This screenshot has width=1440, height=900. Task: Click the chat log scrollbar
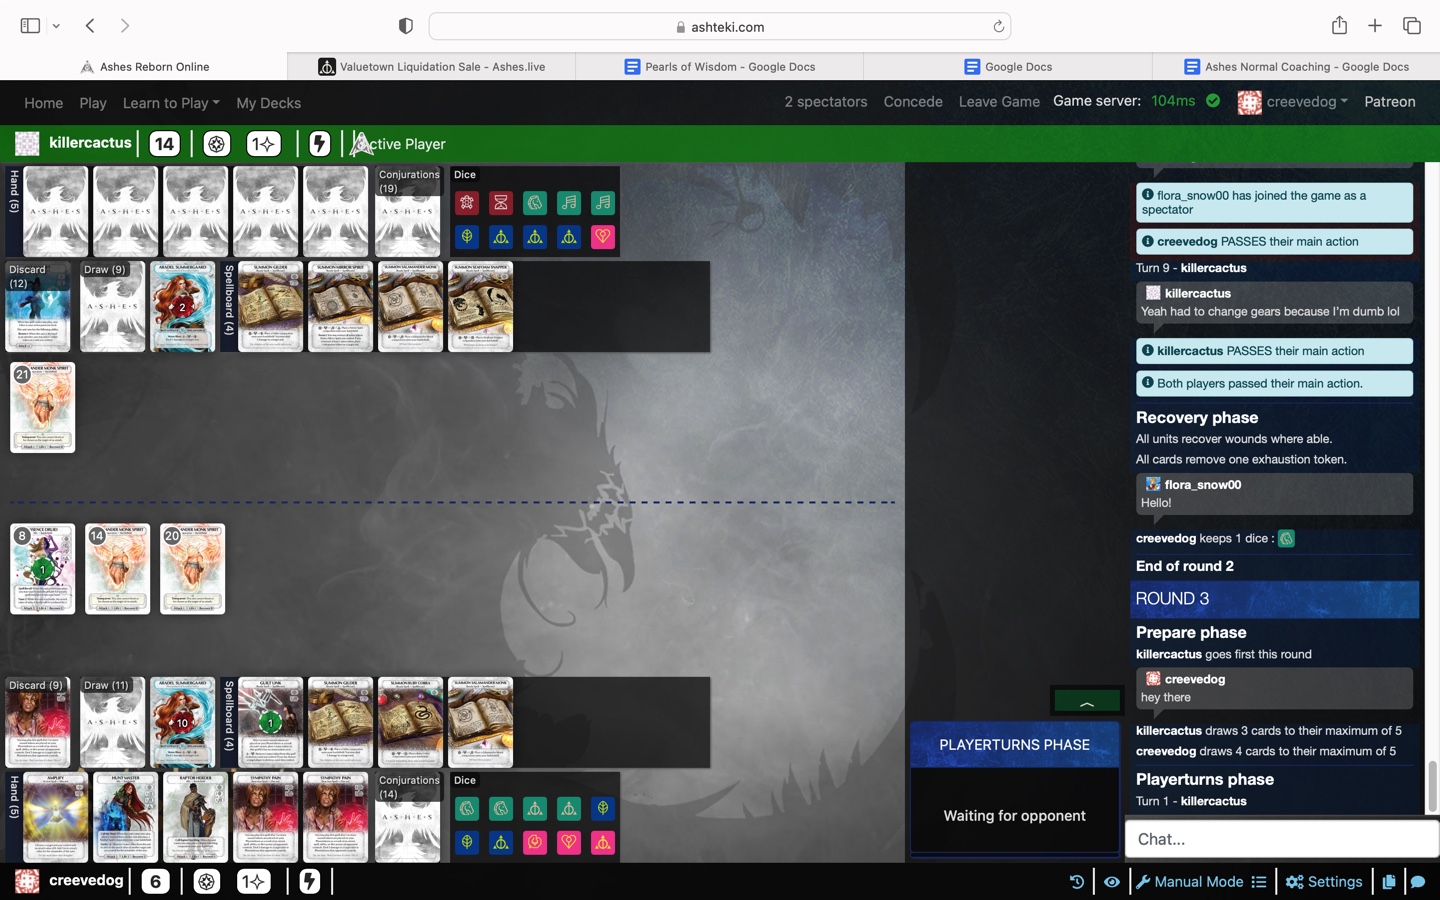1432,787
